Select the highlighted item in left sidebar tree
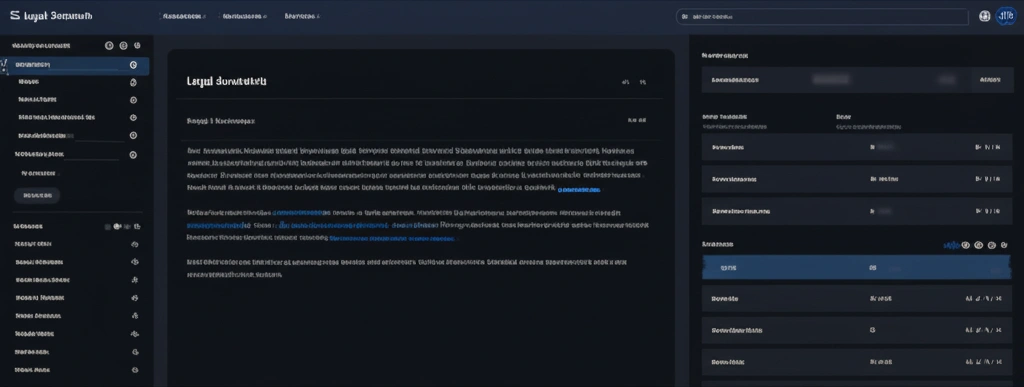This screenshot has width=1024, height=387. click(x=76, y=65)
